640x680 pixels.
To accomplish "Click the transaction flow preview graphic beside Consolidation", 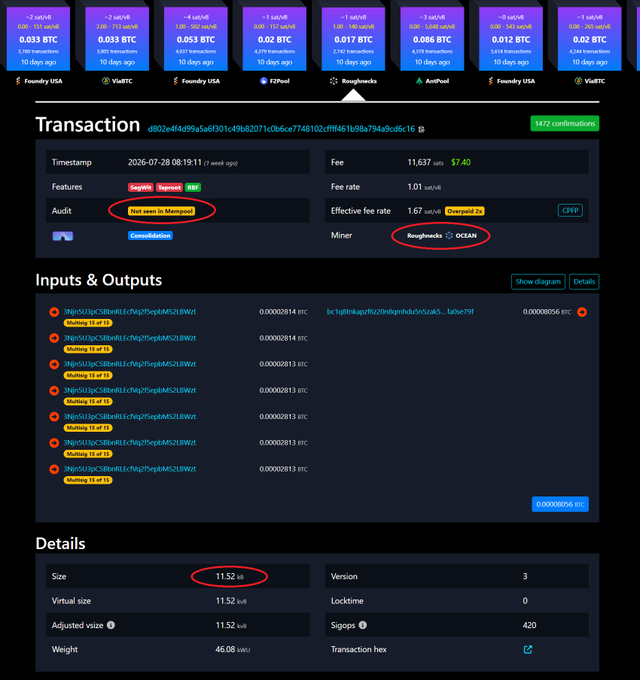I will click(63, 236).
